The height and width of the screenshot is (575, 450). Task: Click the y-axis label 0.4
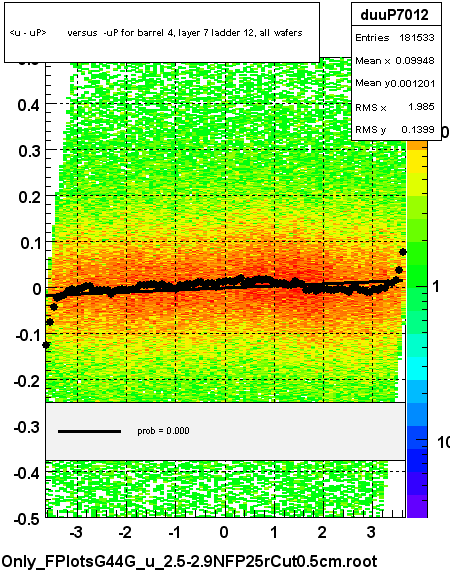(x=29, y=106)
